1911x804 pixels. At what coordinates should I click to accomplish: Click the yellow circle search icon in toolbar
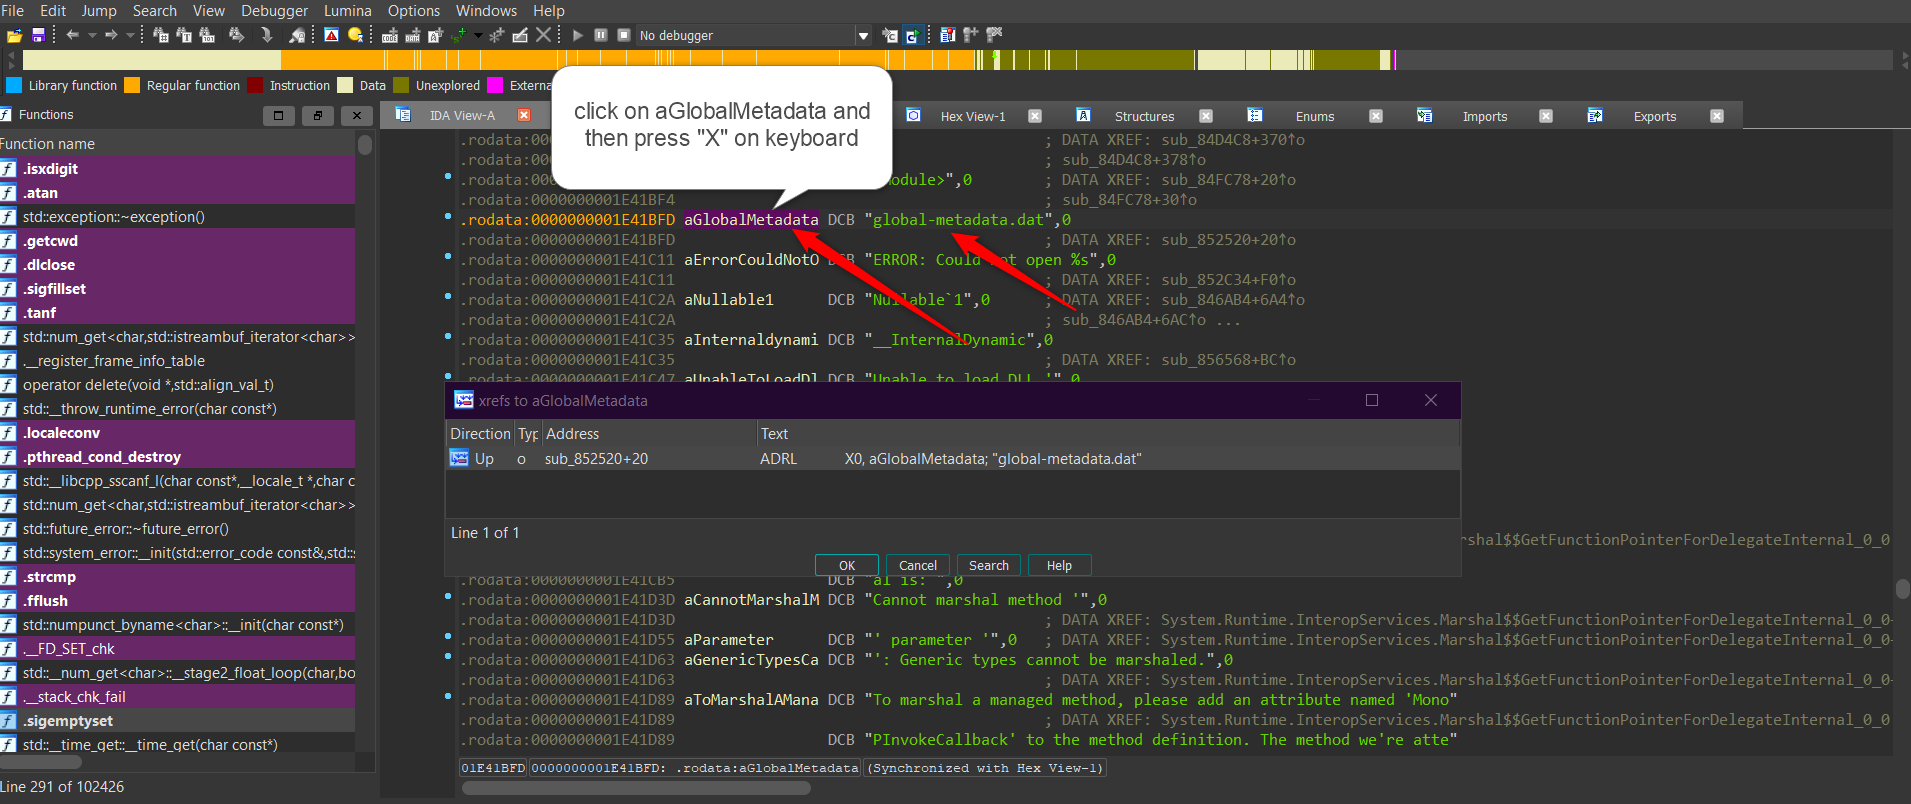click(x=355, y=35)
